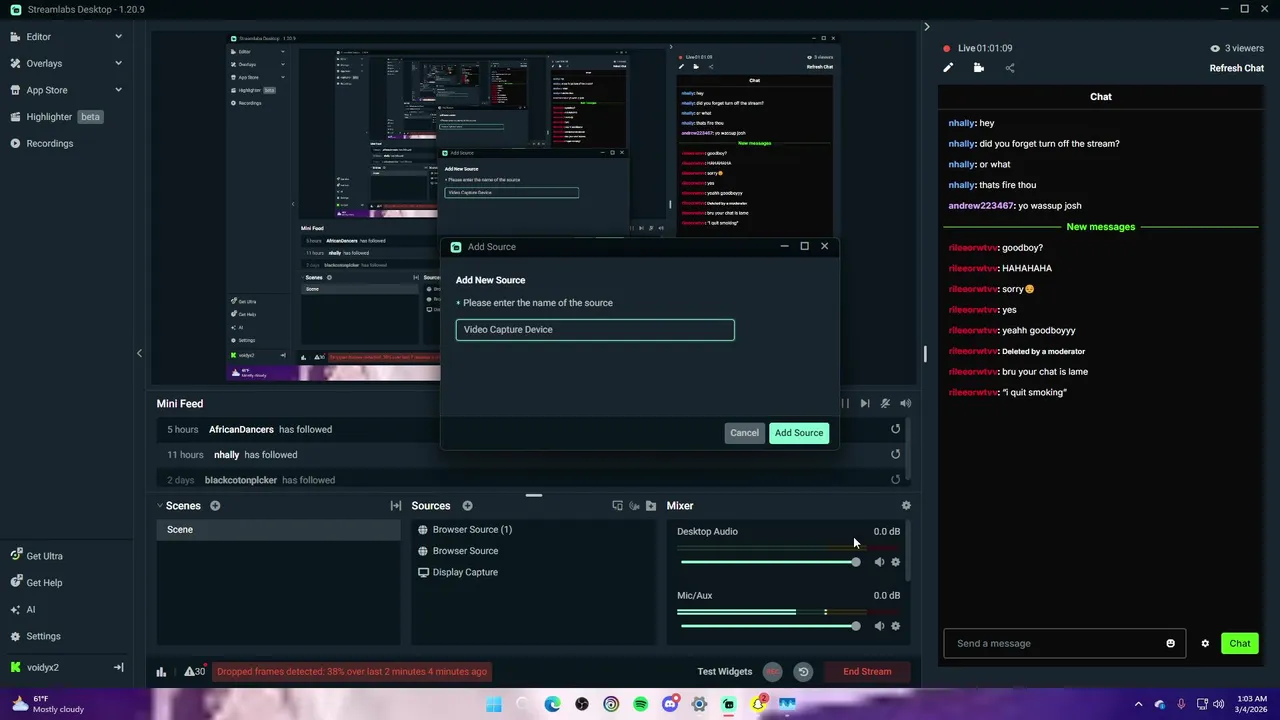Image resolution: width=1280 pixels, height=720 pixels.
Task: Click the Mini Feed volume speaker icon
Action: tap(905, 404)
